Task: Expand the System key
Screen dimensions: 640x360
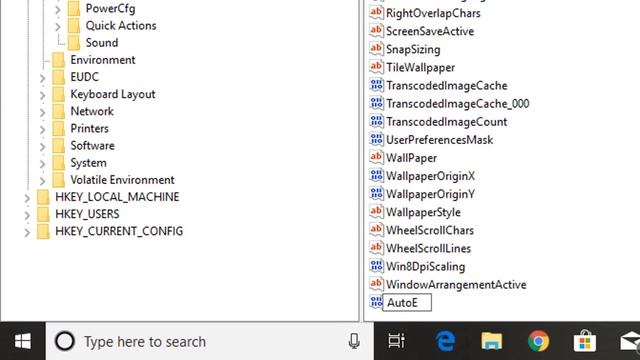Action: (x=42, y=163)
